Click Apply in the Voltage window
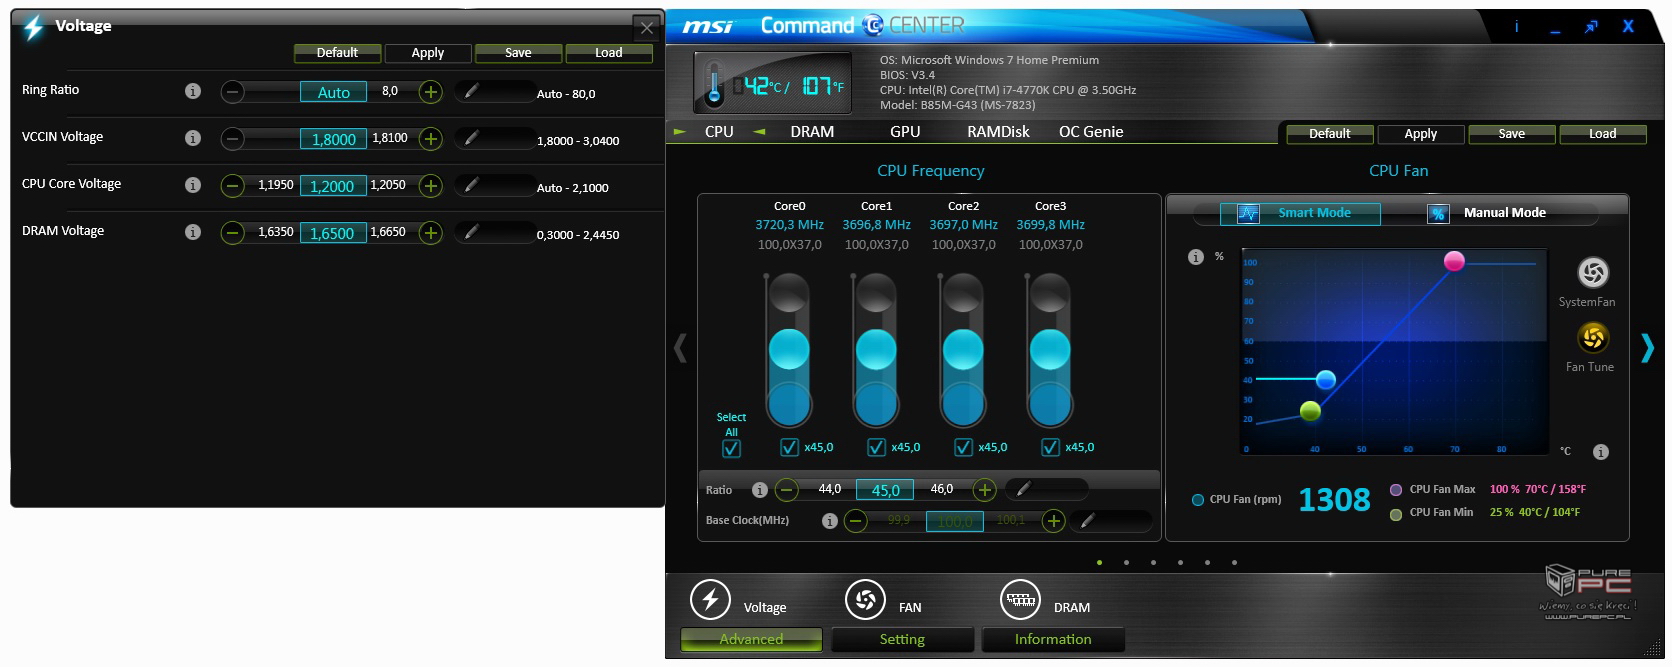 click(x=428, y=53)
